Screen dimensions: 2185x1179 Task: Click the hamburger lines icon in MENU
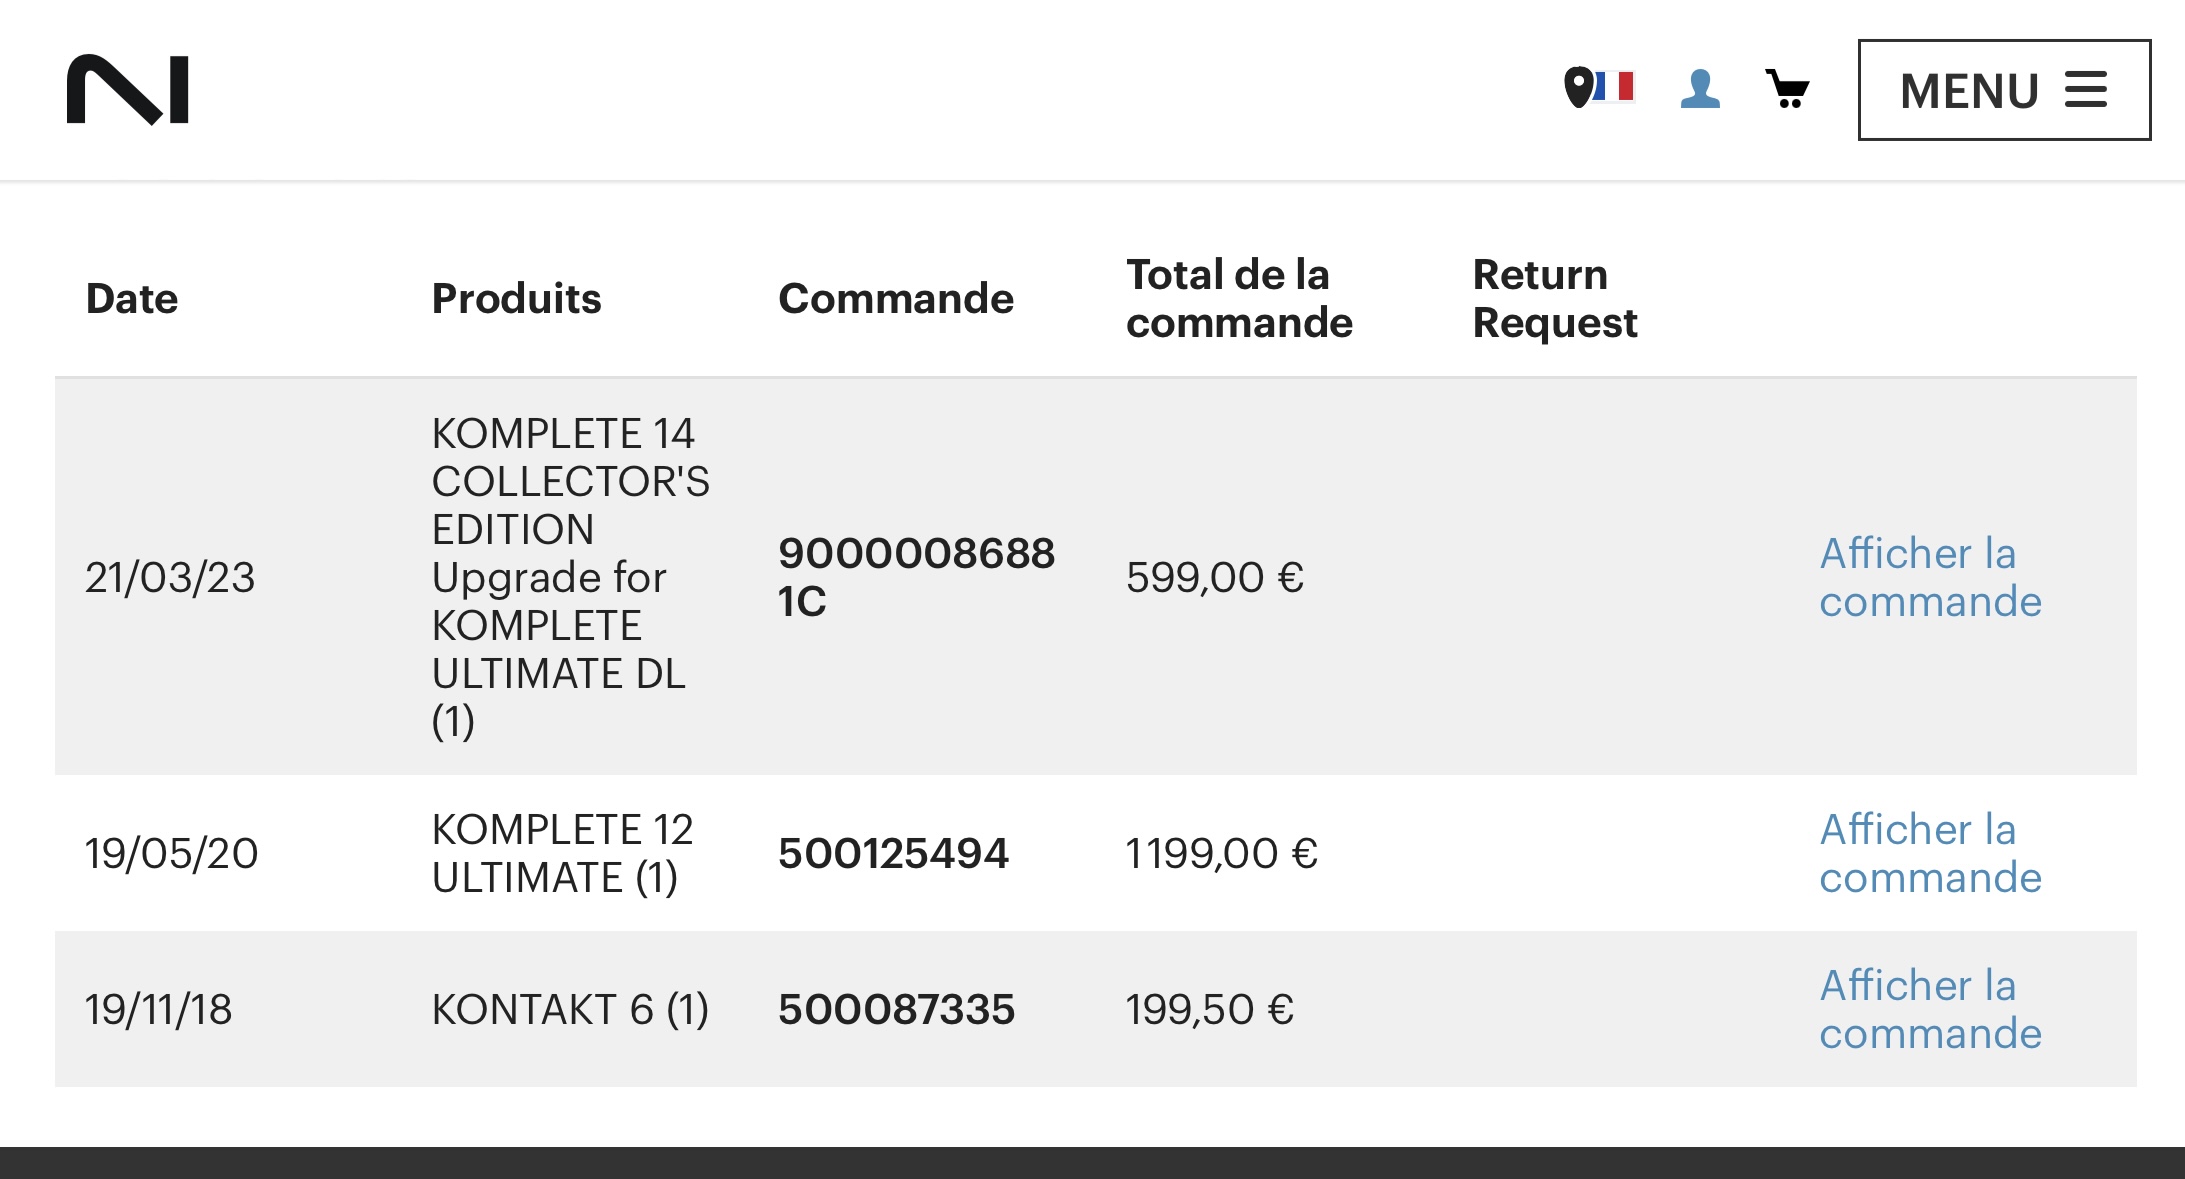[2086, 90]
